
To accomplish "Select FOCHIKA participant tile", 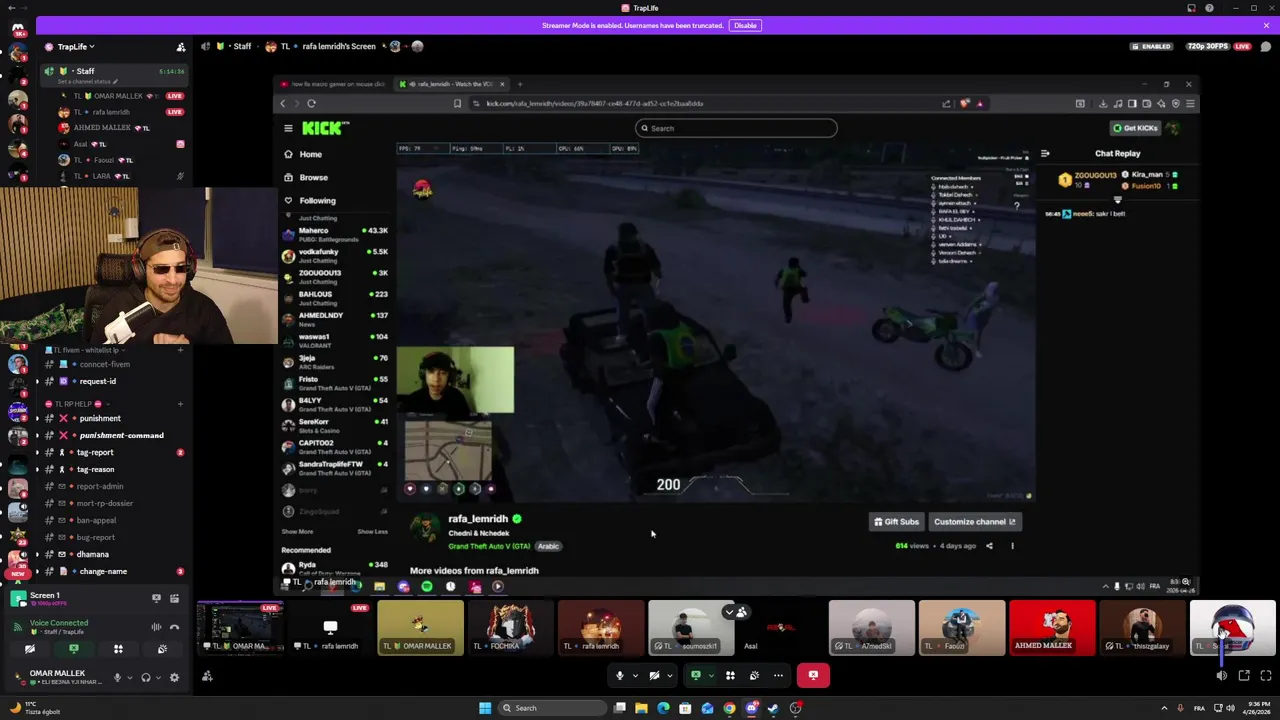I will [510, 627].
